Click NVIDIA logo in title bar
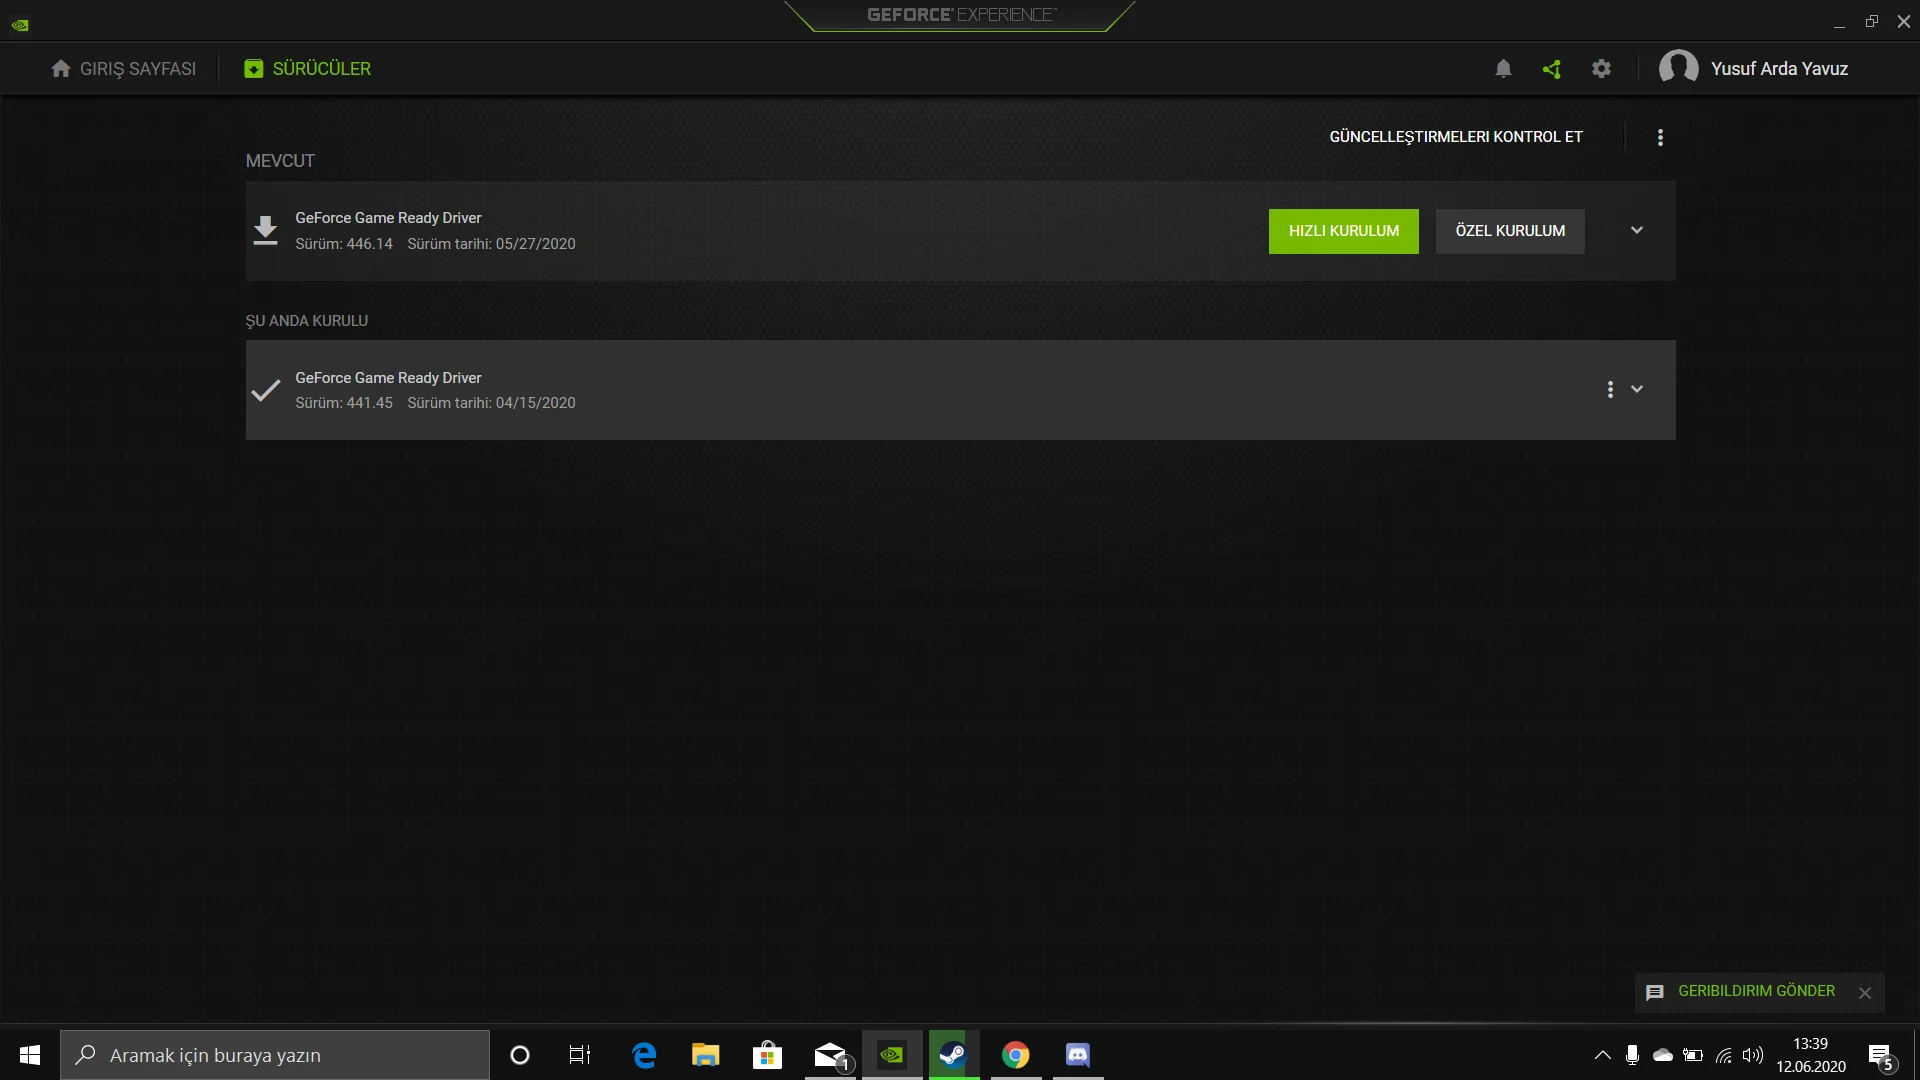The height and width of the screenshot is (1080, 1920). (20, 24)
